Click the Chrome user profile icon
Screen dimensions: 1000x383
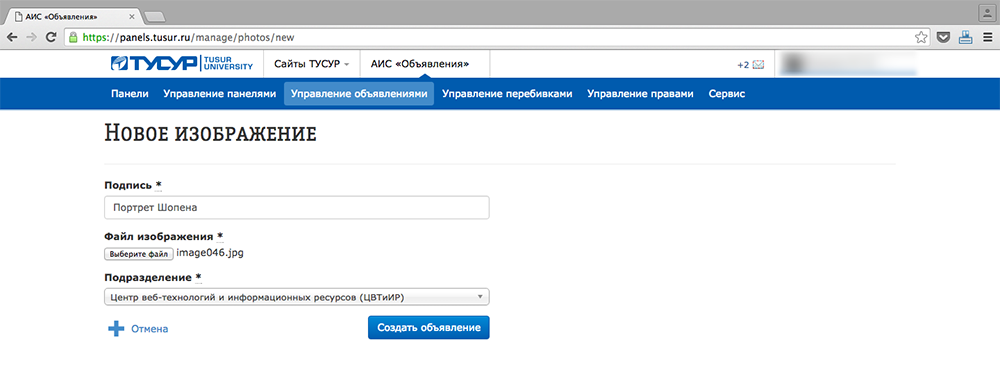986,12
